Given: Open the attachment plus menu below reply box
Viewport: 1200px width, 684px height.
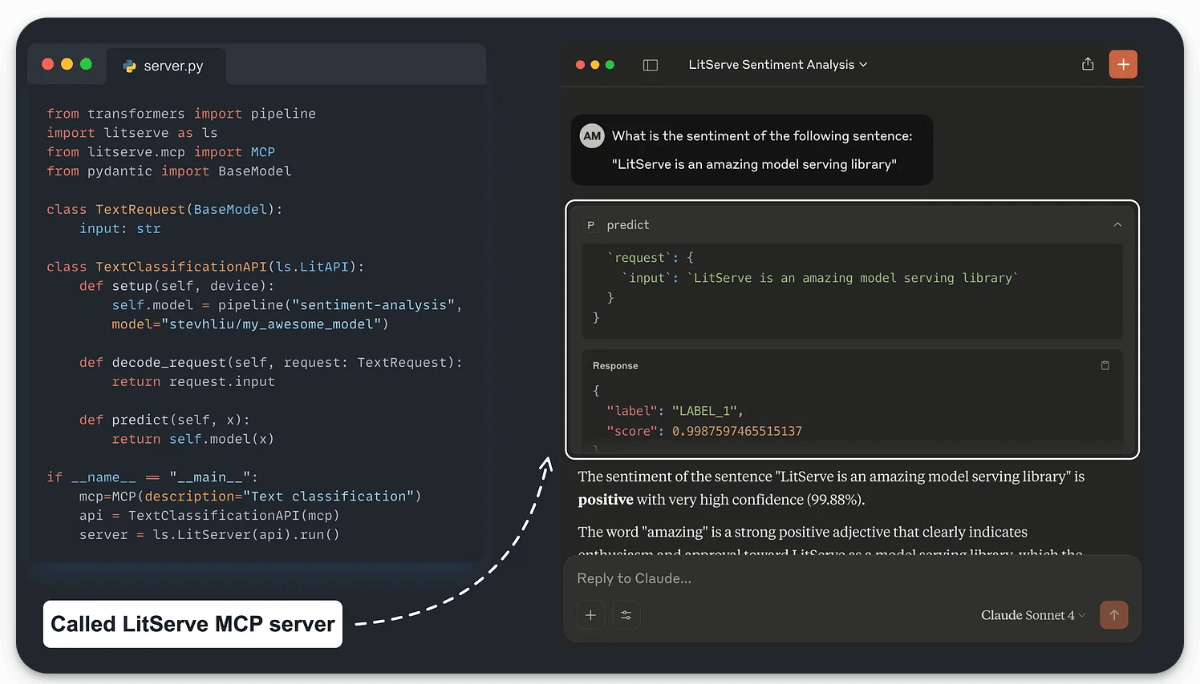Looking at the screenshot, I should click(591, 615).
